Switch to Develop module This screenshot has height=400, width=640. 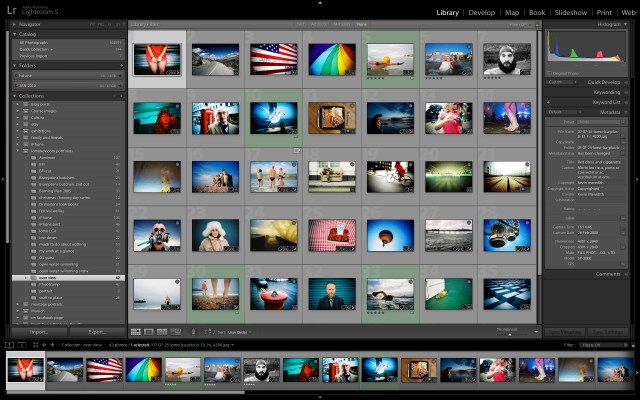coord(482,13)
